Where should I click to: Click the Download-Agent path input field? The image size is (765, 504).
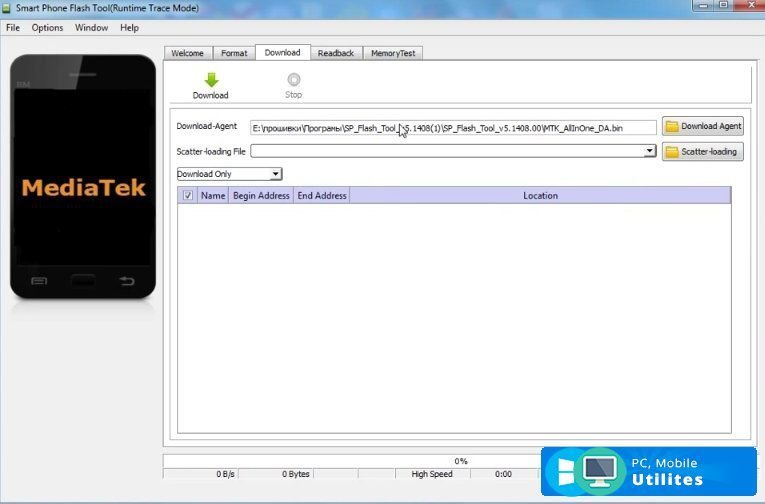[x=453, y=128]
